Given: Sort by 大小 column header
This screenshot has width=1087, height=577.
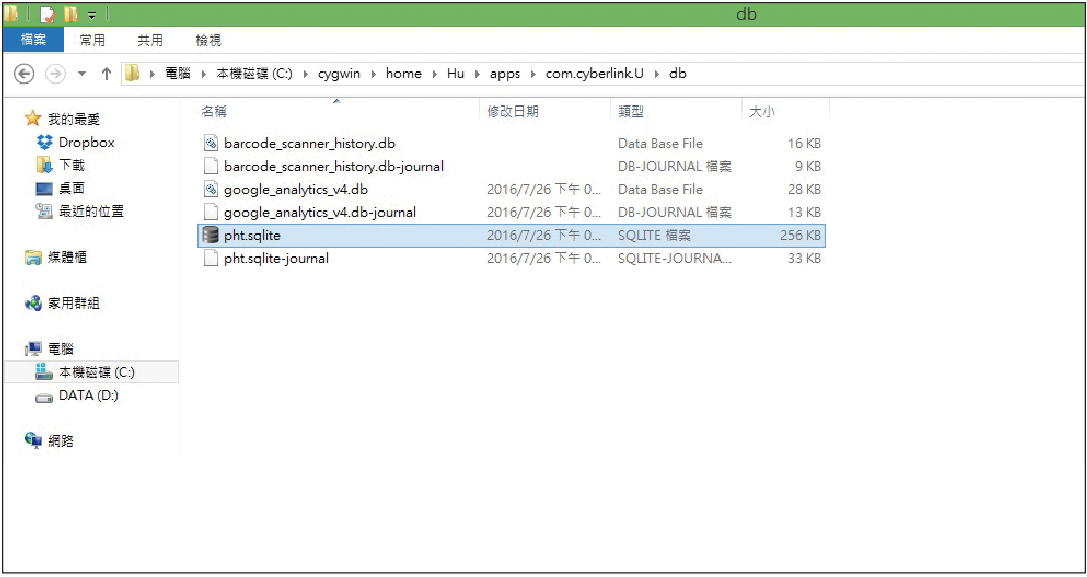Looking at the screenshot, I should (x=761, y=111).
